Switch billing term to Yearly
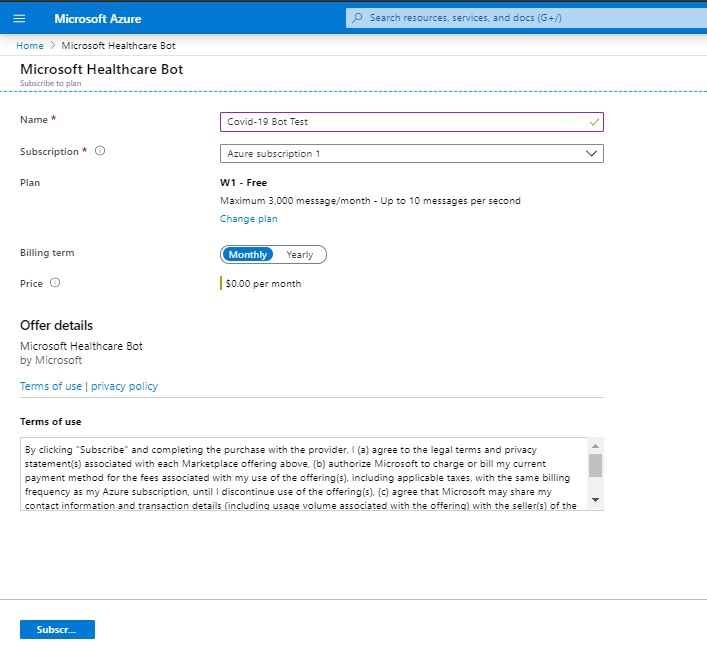The width and height of the screenshot is (707, 649). click(300, 254)
